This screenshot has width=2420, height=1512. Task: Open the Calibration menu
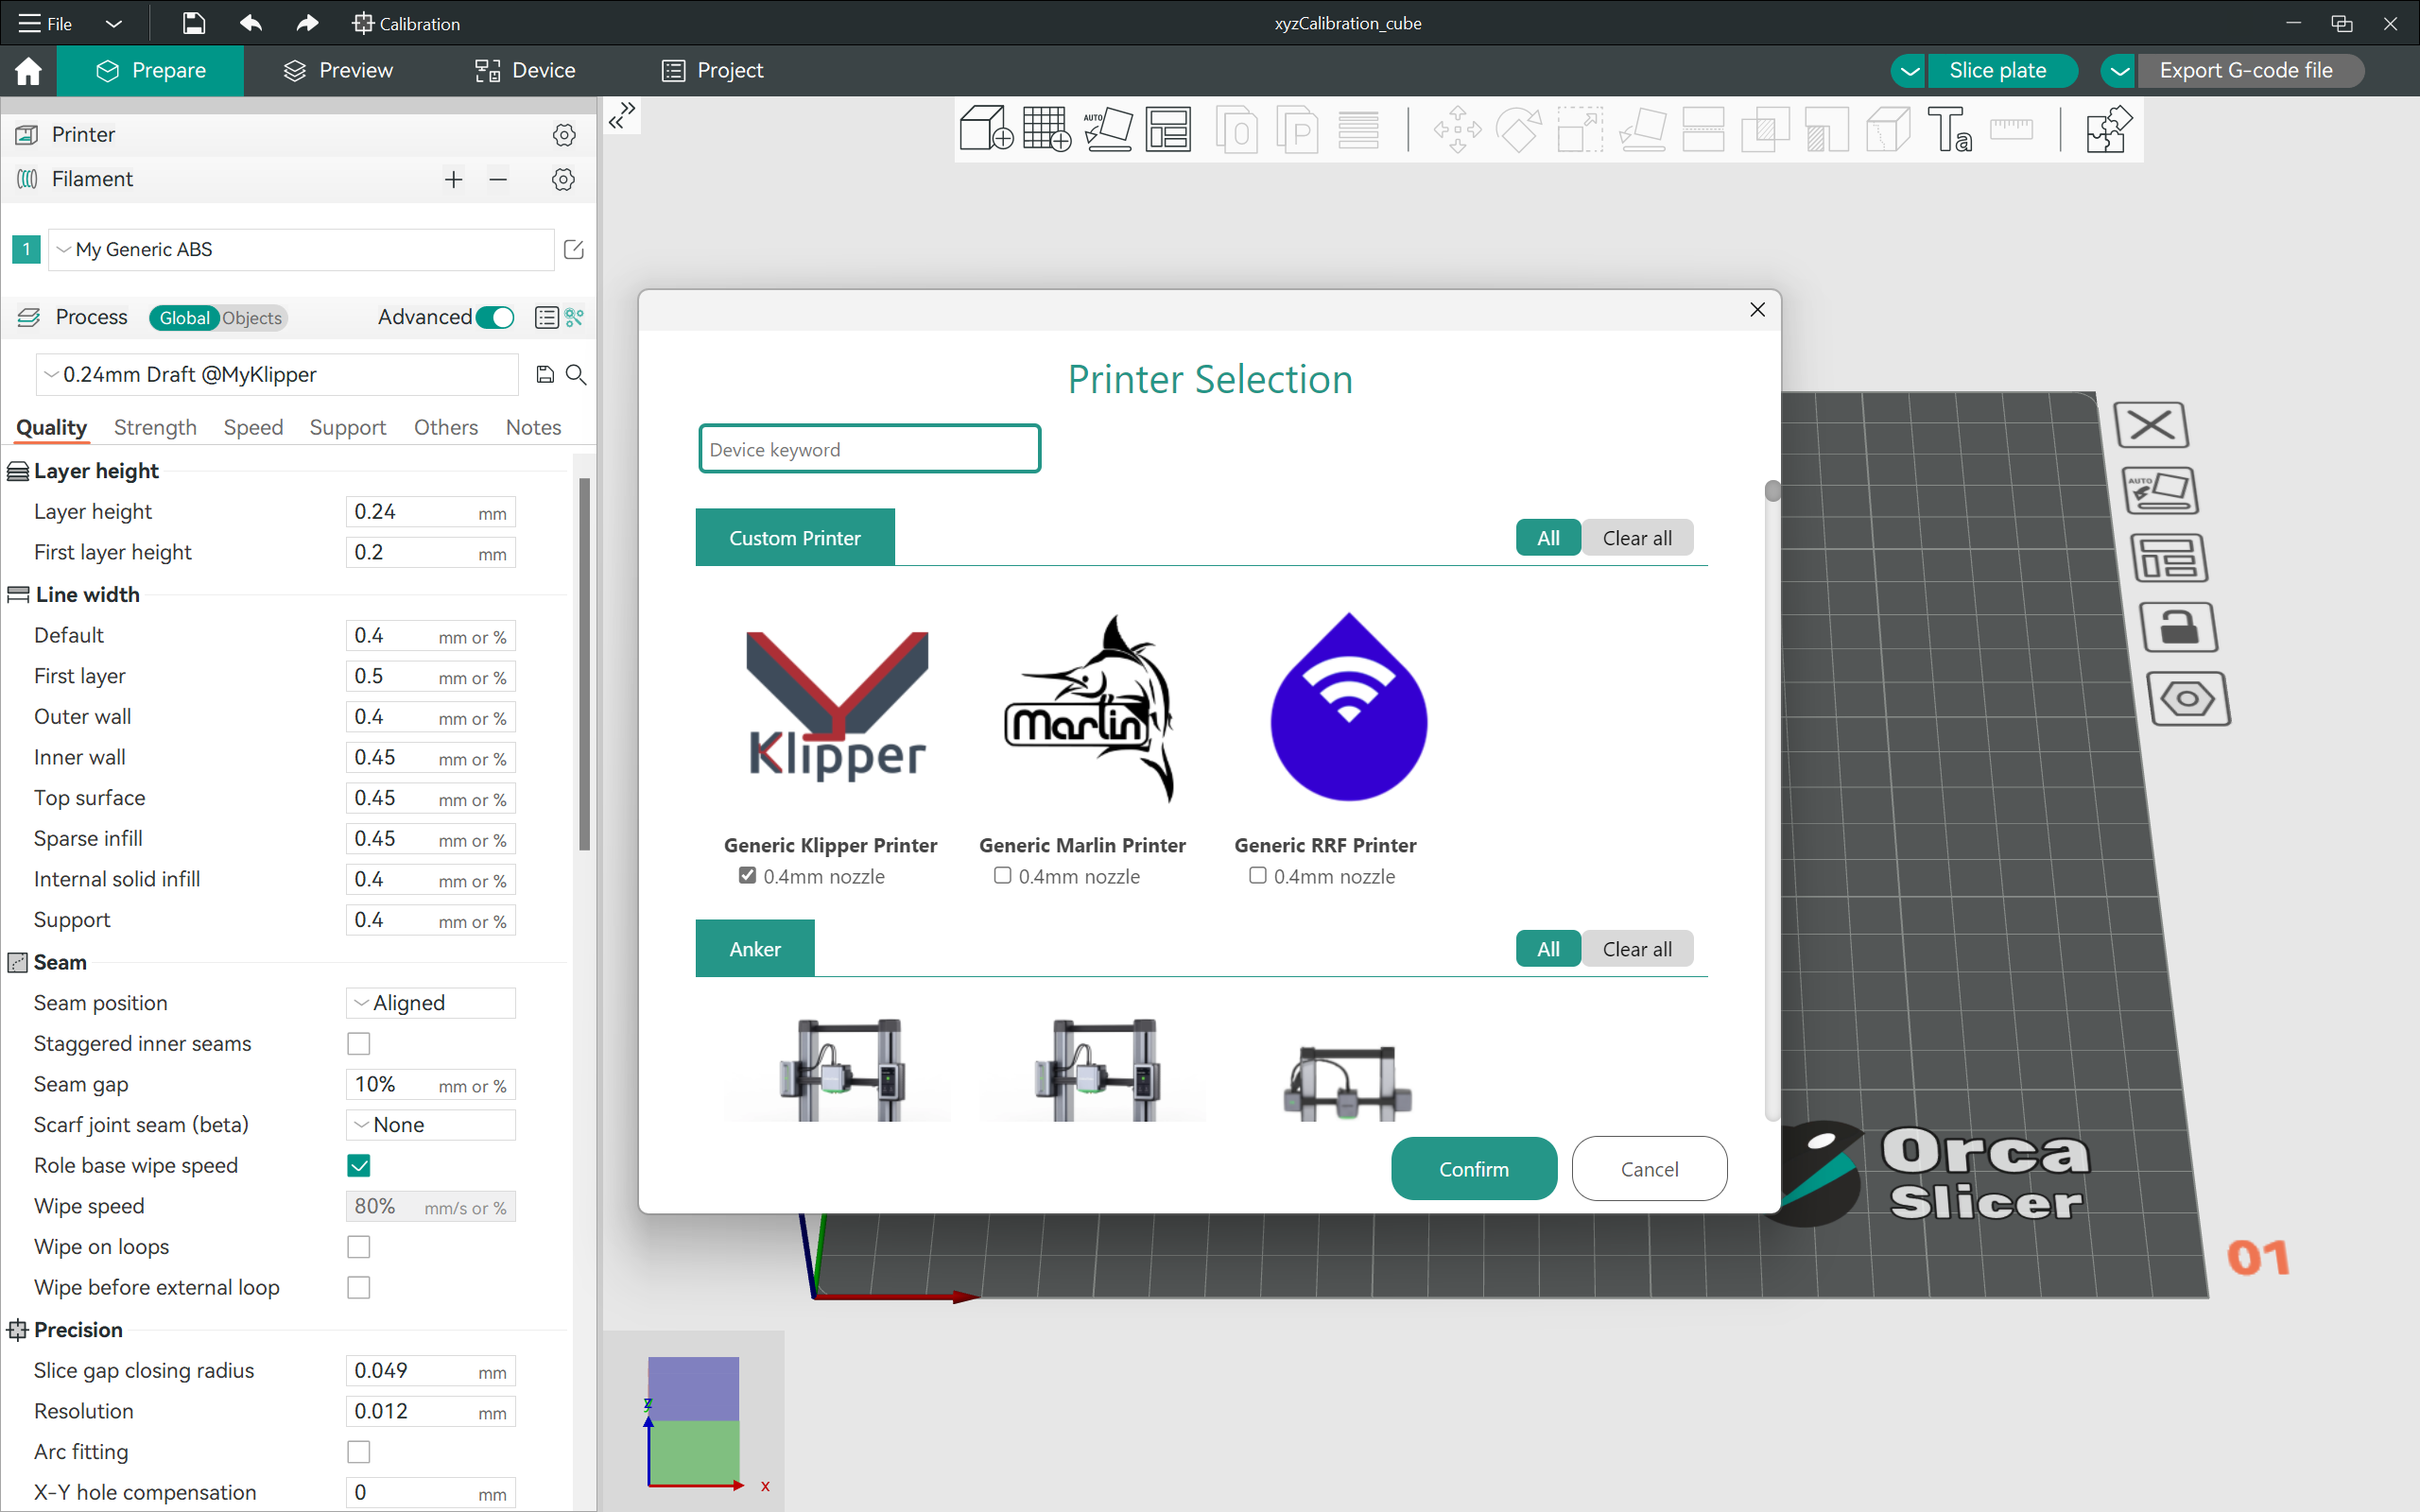406,23
